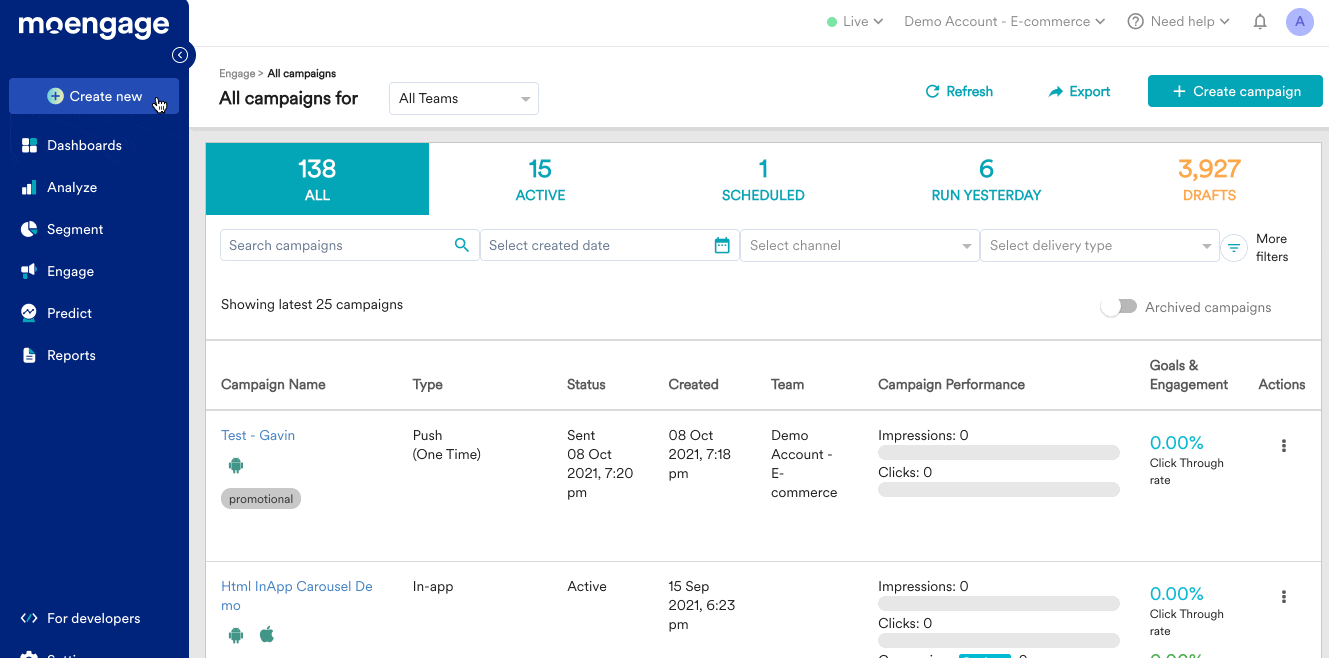Open the Analyze section from the sidebar

click(x=29, y=187)
